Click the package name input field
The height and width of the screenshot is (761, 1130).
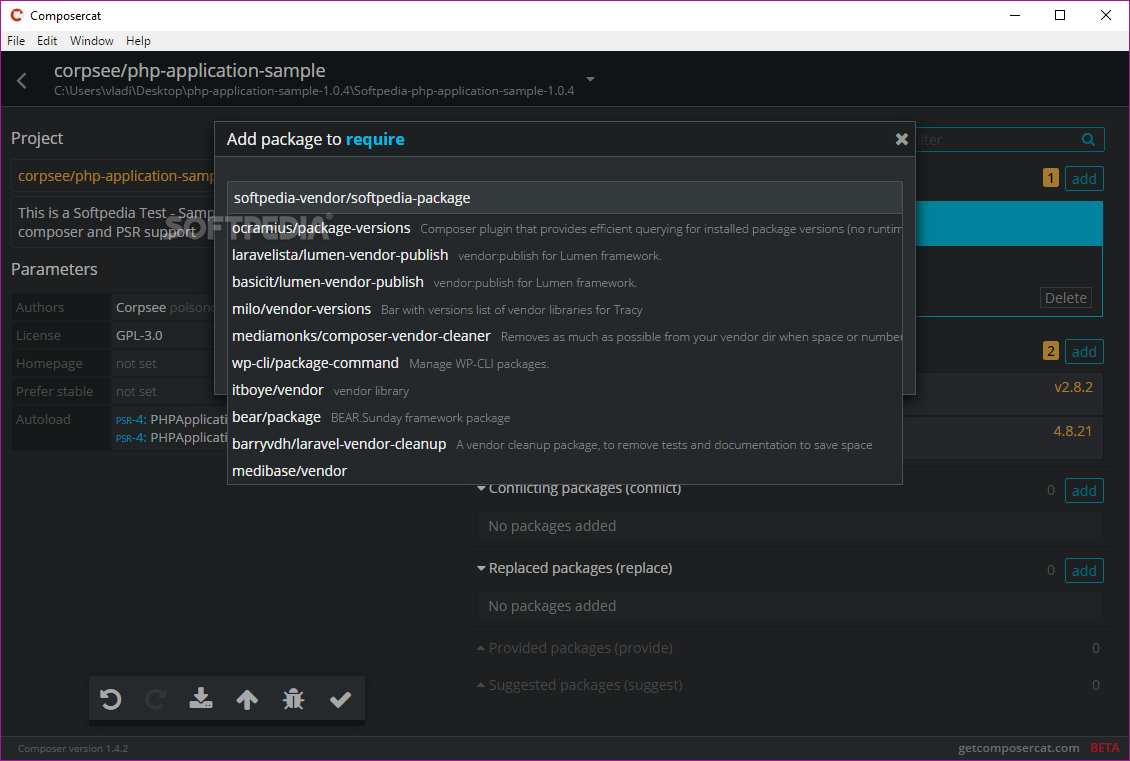565,197
